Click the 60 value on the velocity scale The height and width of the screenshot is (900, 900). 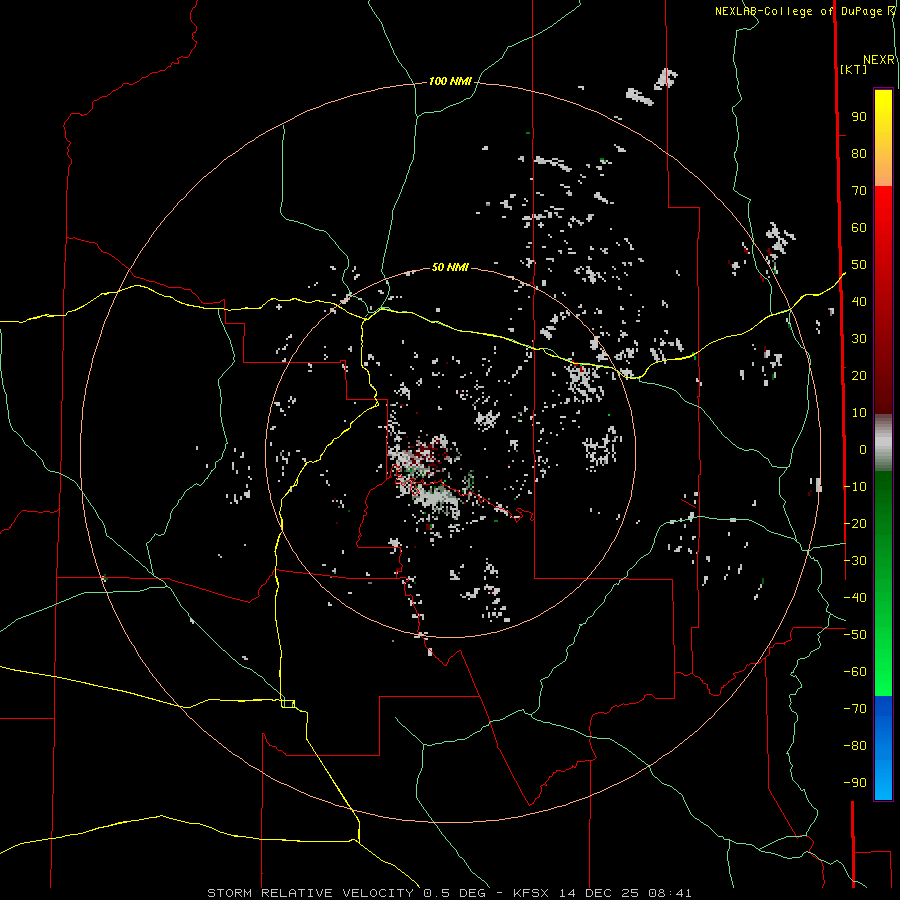pyautogui.click(x=859, y=228)
